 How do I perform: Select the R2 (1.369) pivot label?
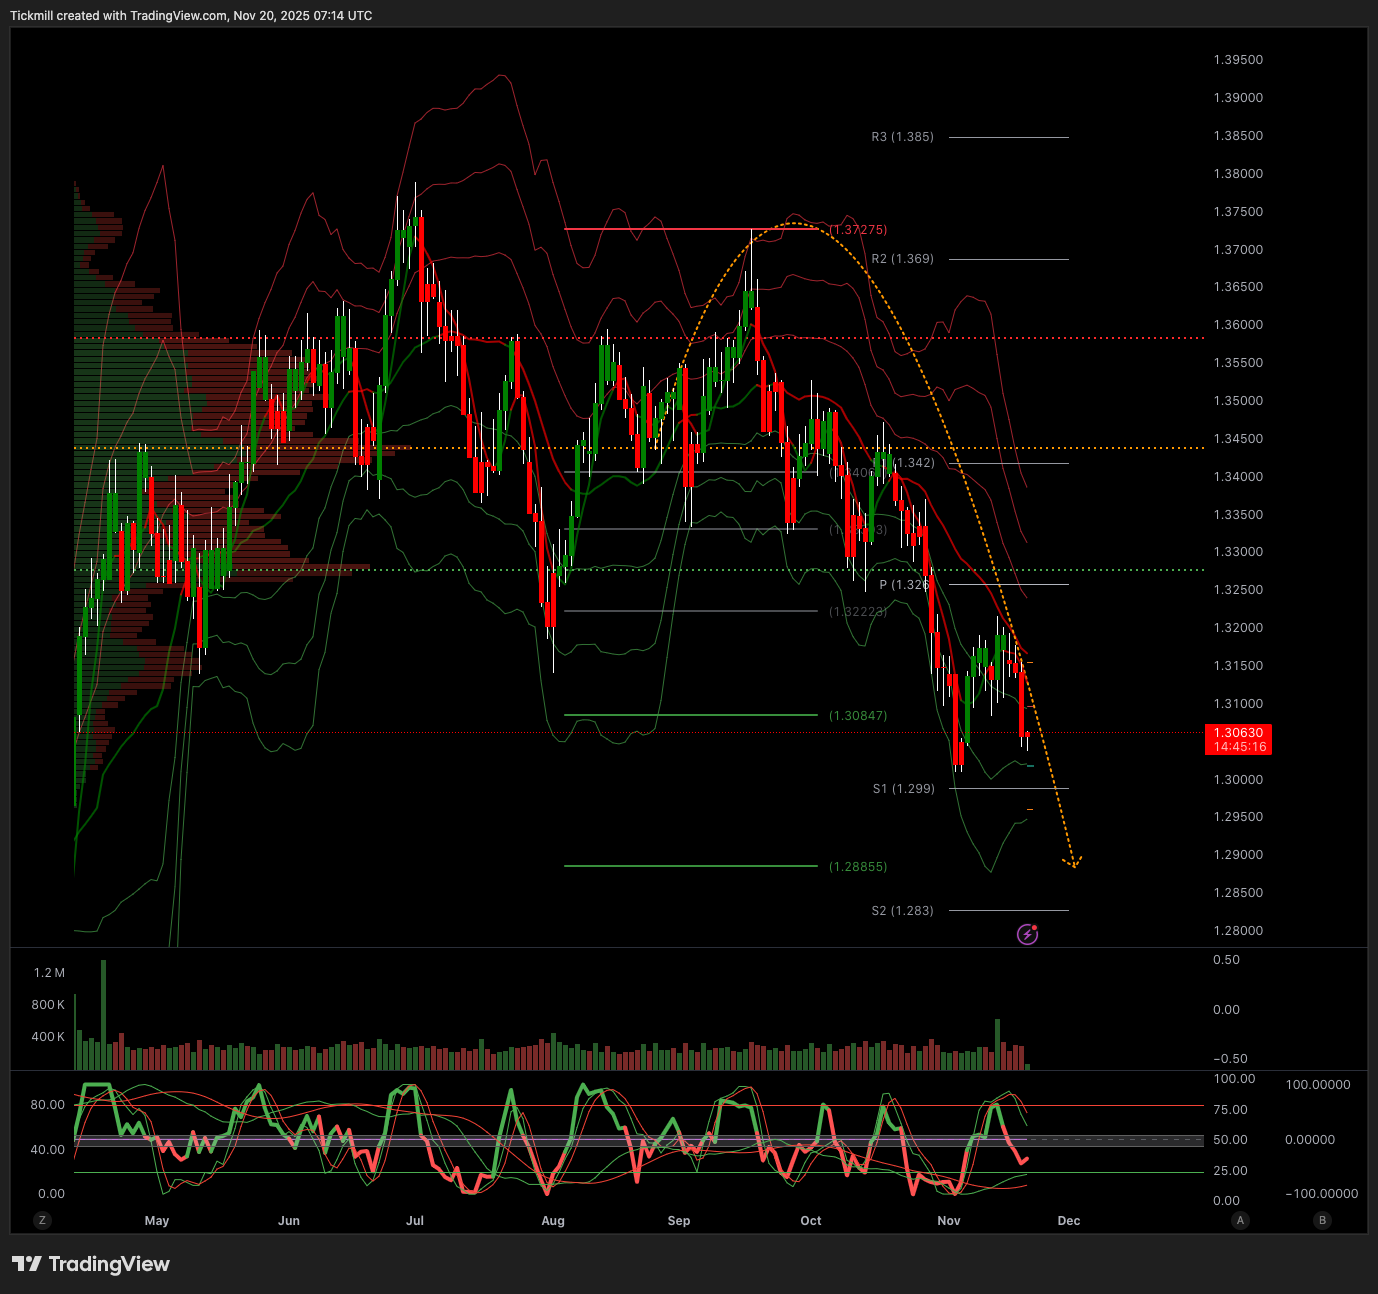(902, 259)
